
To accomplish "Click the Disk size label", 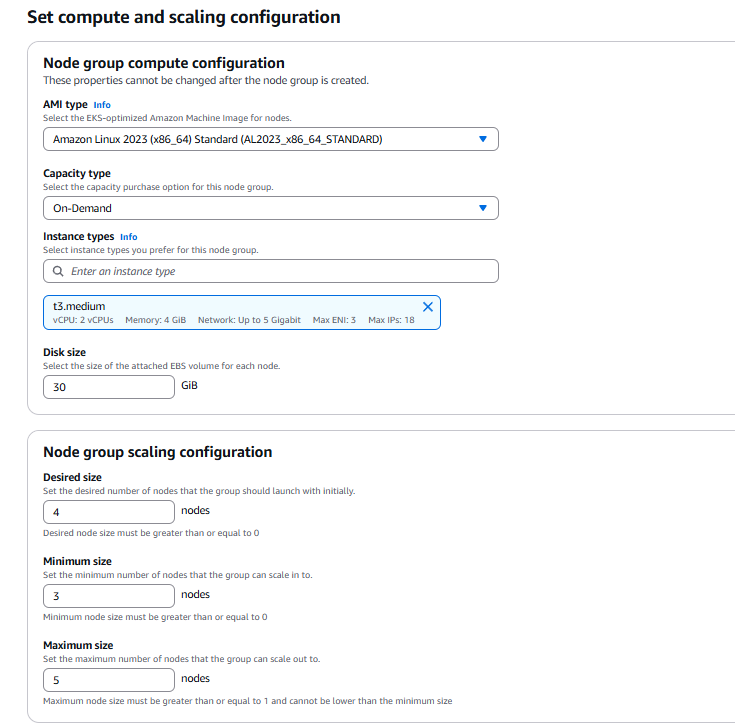I will coord(64,352).
